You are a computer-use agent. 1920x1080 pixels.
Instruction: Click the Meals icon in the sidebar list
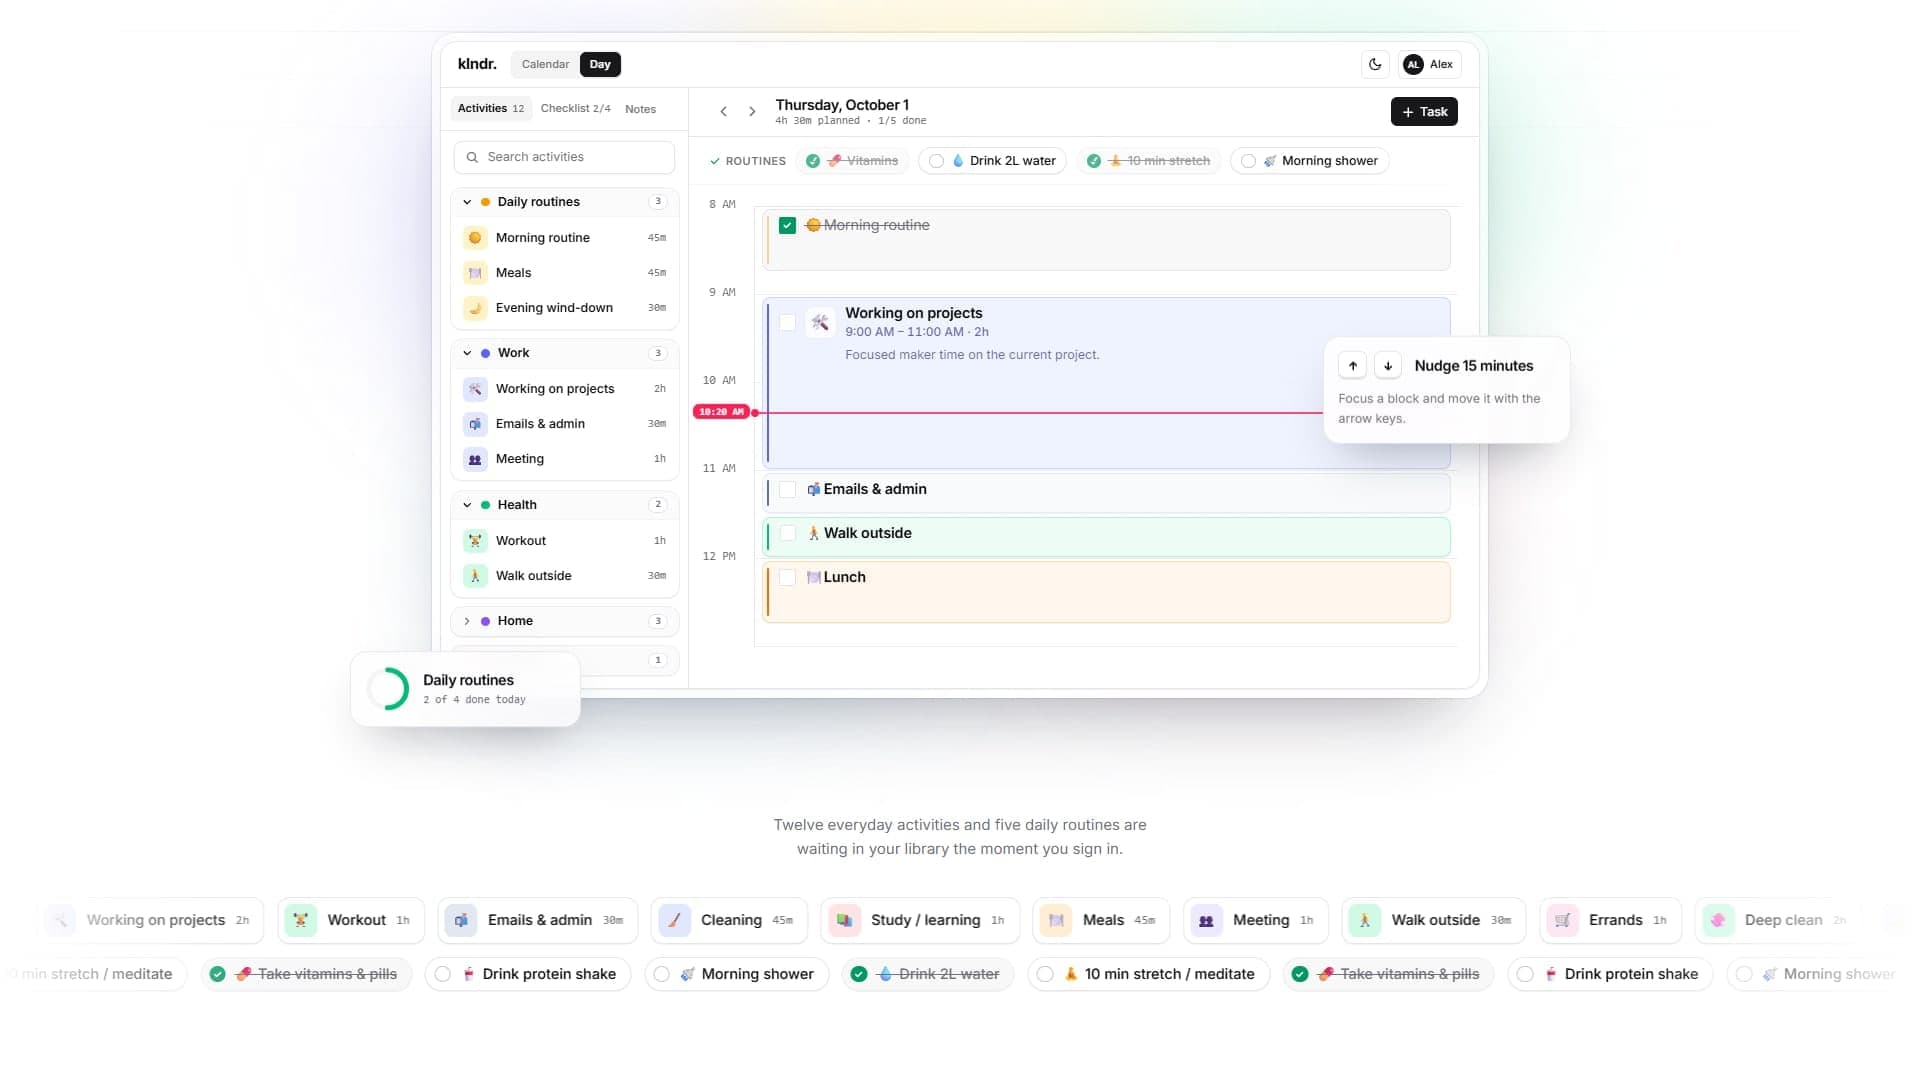pyautogui.click(x=475, y=273)
